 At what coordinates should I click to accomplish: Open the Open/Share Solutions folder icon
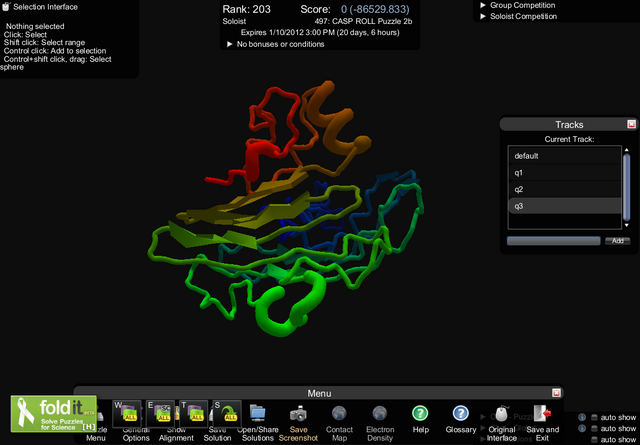(258, 413)
